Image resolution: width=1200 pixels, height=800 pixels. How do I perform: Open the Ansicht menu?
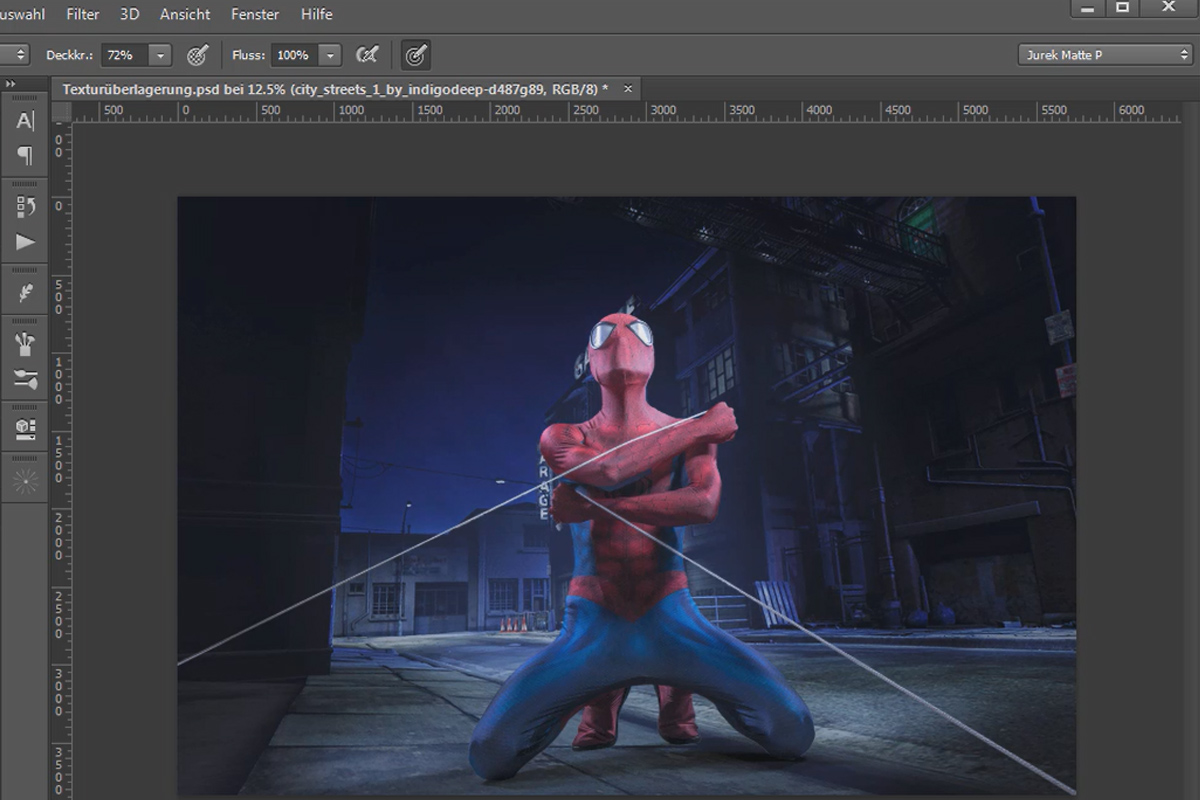[185, 14]
